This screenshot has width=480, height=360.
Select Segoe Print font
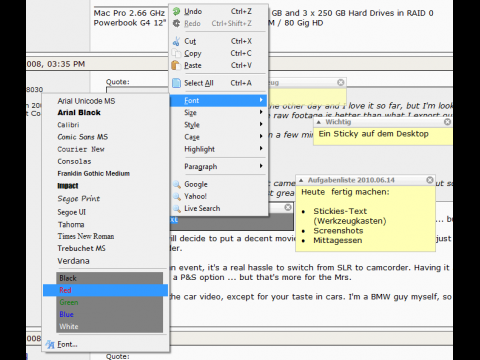(105, 199)
